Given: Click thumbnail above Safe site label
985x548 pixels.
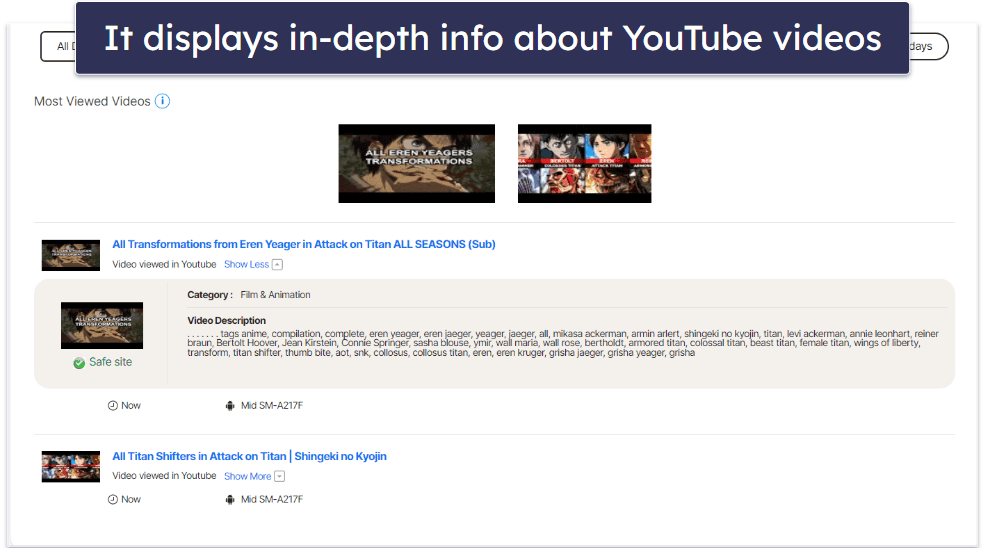Looking at the screenshot, I should click(x=102, y=326).
